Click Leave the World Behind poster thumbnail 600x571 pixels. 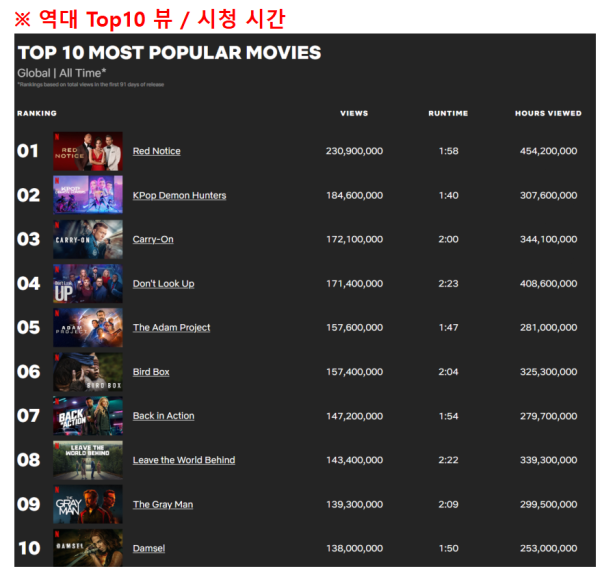(x=88, y=460)
